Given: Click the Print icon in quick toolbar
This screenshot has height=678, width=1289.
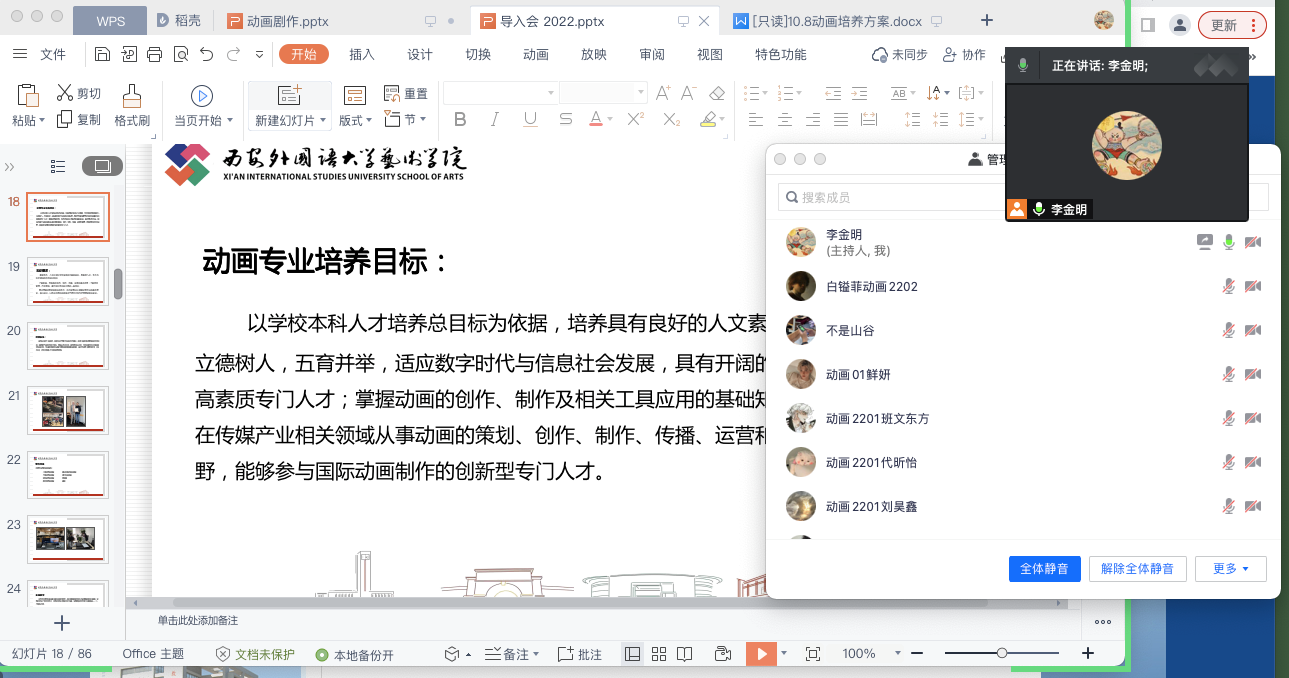Looking at the screenshot, I should pyautogui.click(x=155, y=55).
